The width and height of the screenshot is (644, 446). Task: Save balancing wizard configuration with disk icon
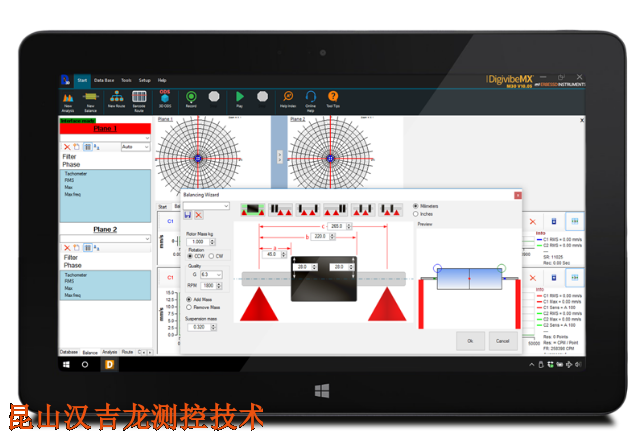(x=187, y=215)
